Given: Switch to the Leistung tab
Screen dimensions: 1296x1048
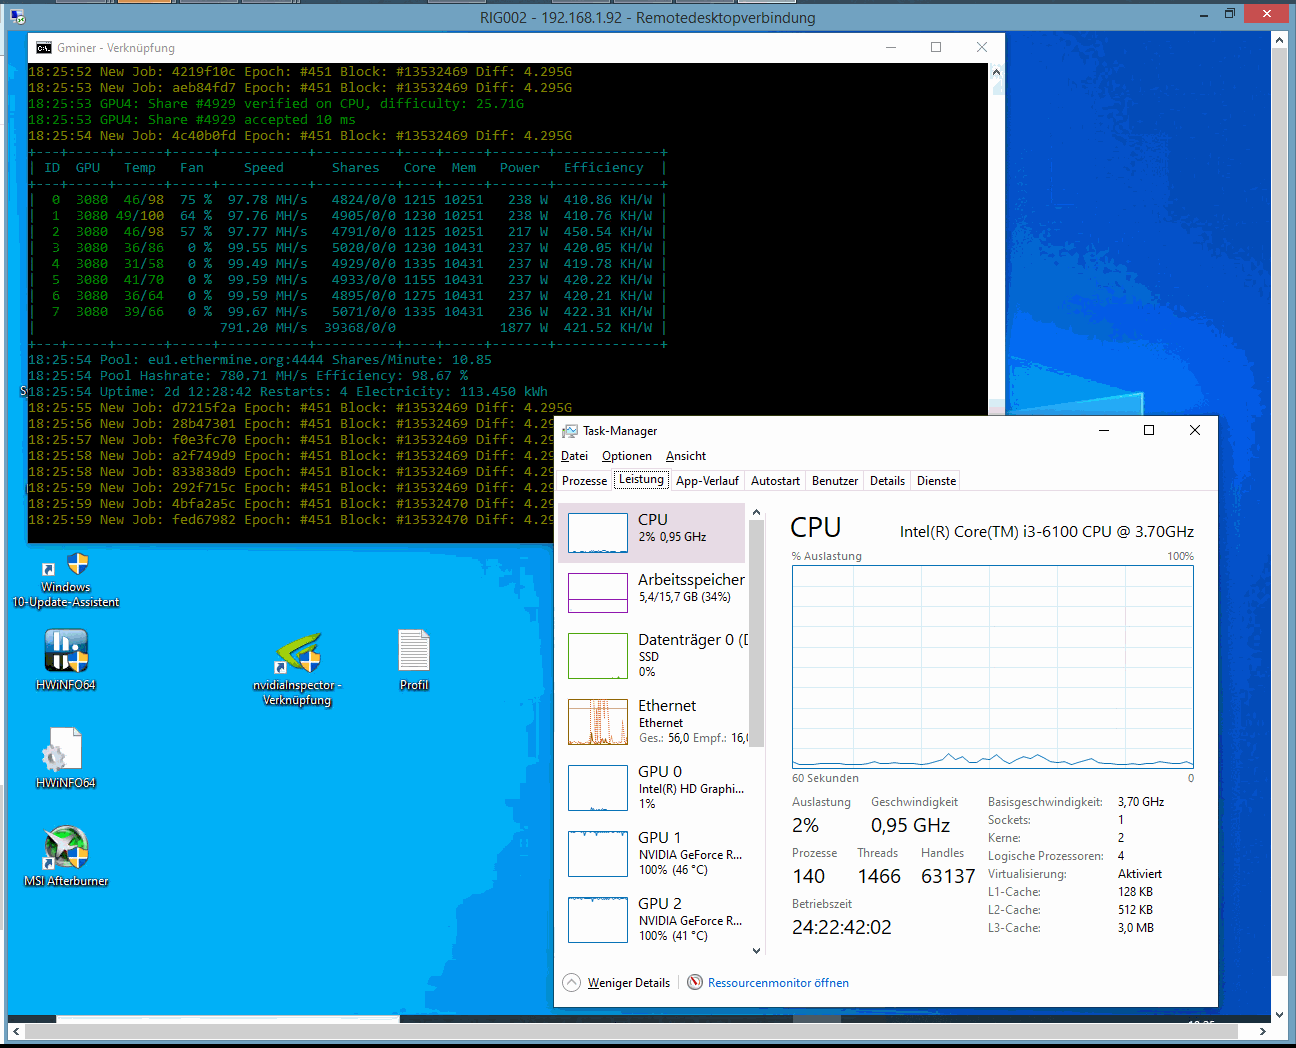Looking at the screenshot, I should pyautogui.click(x=641, y=480).
